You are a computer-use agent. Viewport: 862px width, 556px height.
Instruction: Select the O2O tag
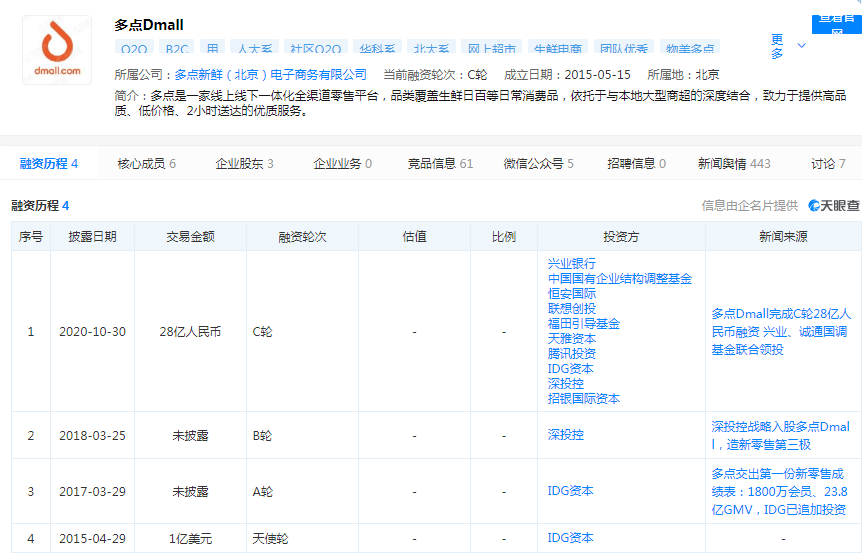point(134,47)
